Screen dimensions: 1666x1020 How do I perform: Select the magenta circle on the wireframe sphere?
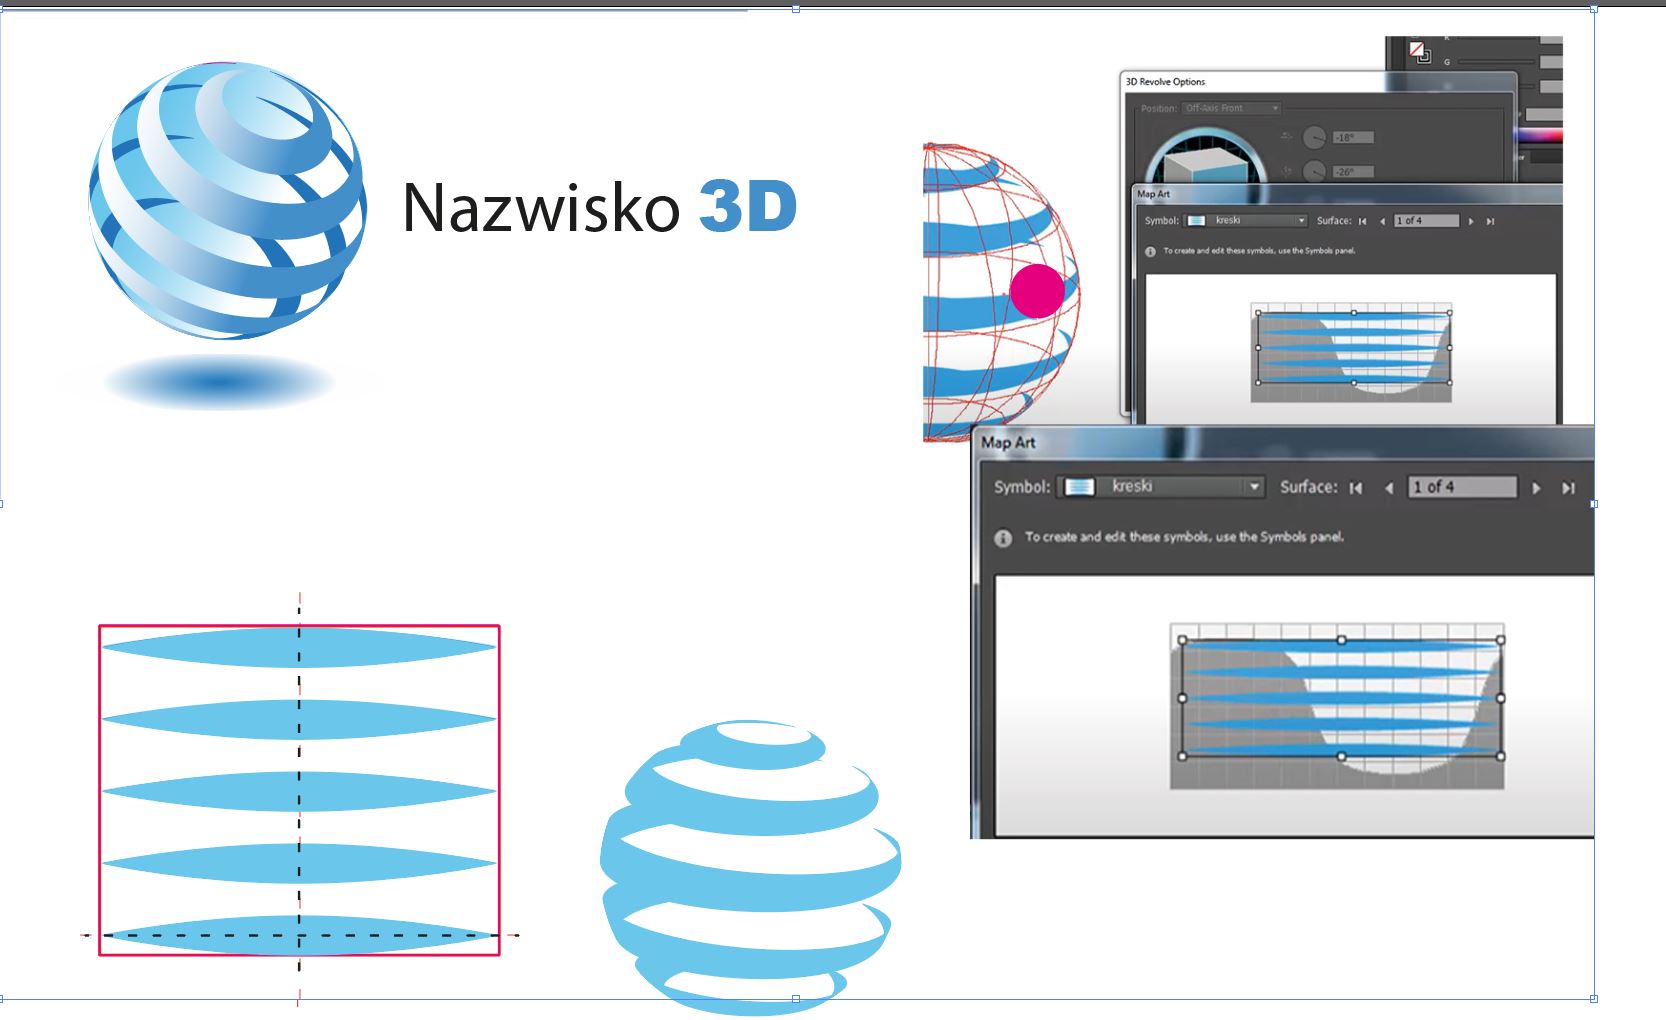click(x=1037, y=291)
